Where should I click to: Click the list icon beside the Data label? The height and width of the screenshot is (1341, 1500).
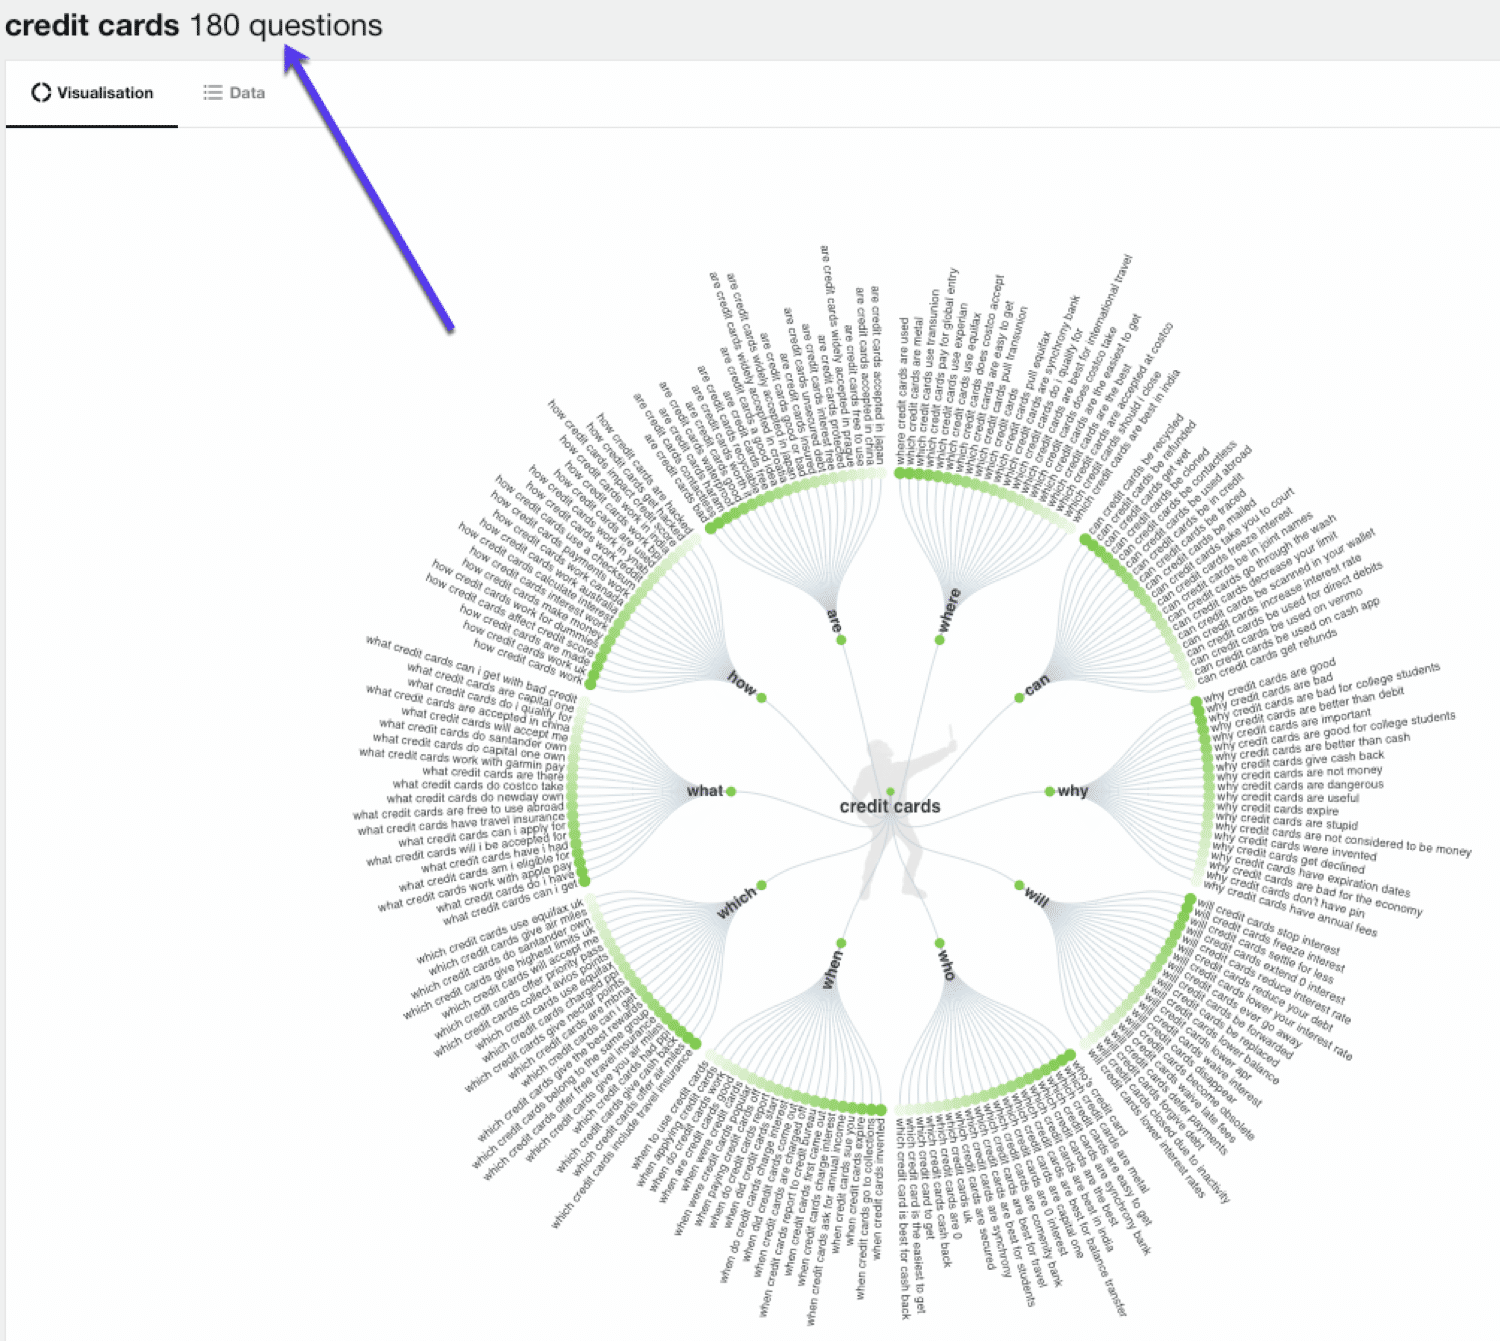[x=211, y=92]
